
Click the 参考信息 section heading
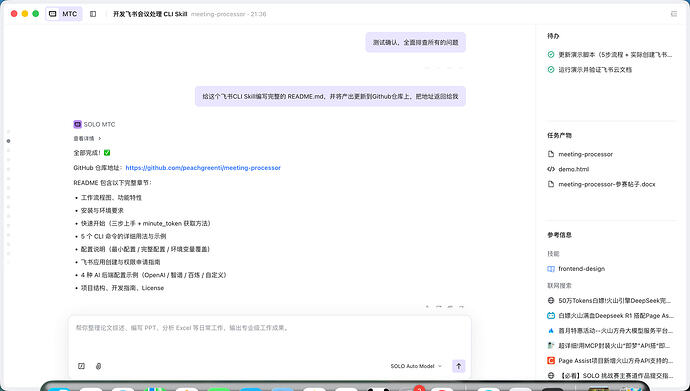coord(559,235)
